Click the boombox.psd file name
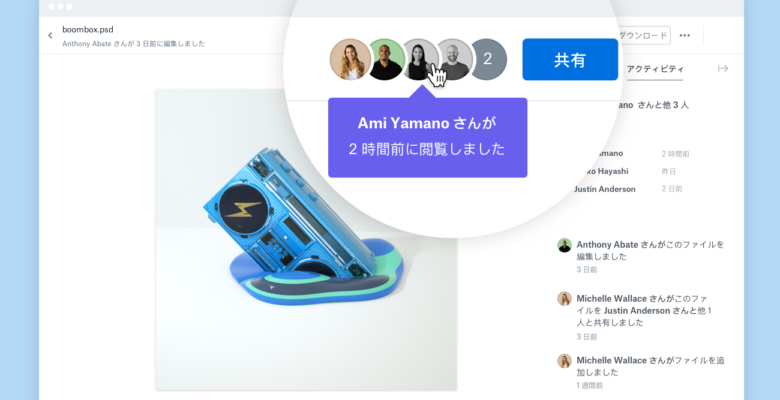The image size is (780, 400). click(x=88, y=29)
